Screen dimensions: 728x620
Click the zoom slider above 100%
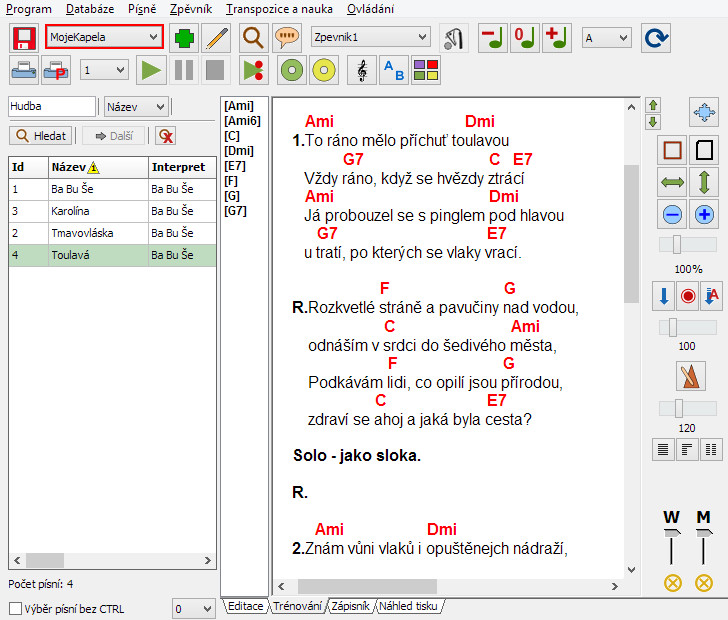(688, 244)
